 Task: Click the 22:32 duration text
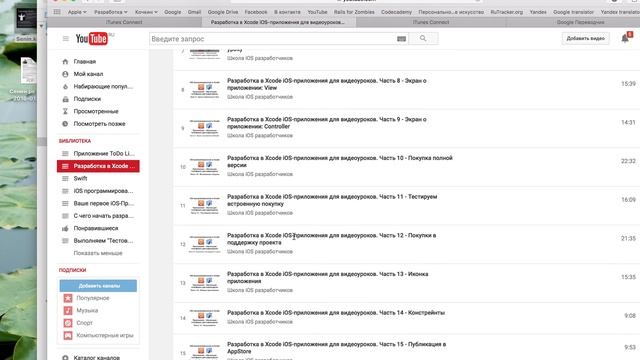point(628,161)
